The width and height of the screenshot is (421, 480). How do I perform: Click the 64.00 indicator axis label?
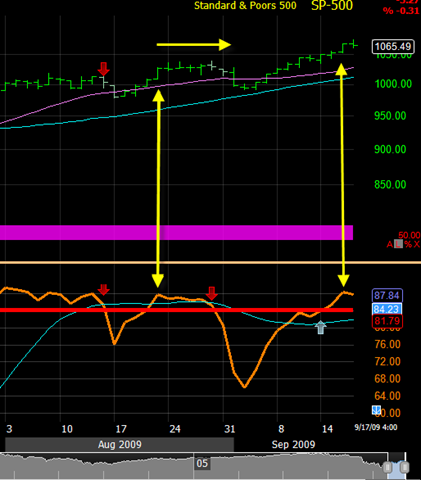(x=387, y=396)
